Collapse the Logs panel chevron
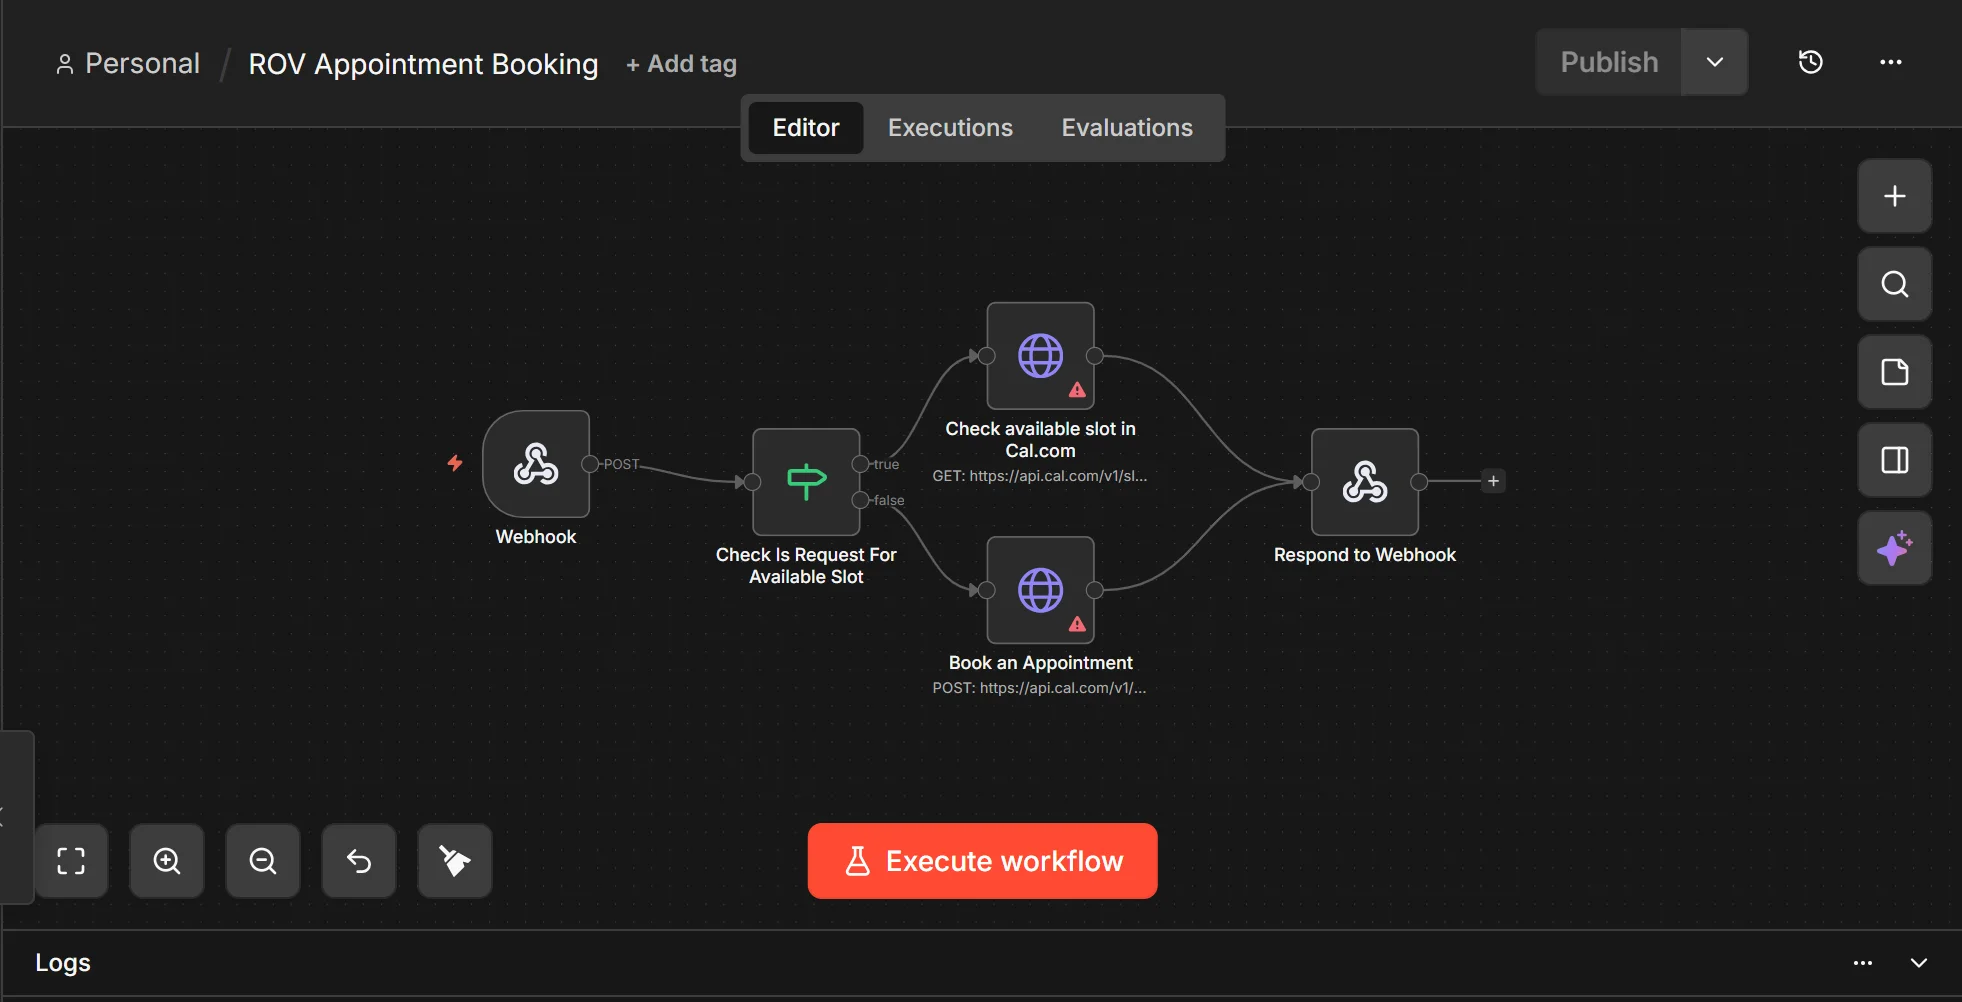 [x=1919, y=962]
